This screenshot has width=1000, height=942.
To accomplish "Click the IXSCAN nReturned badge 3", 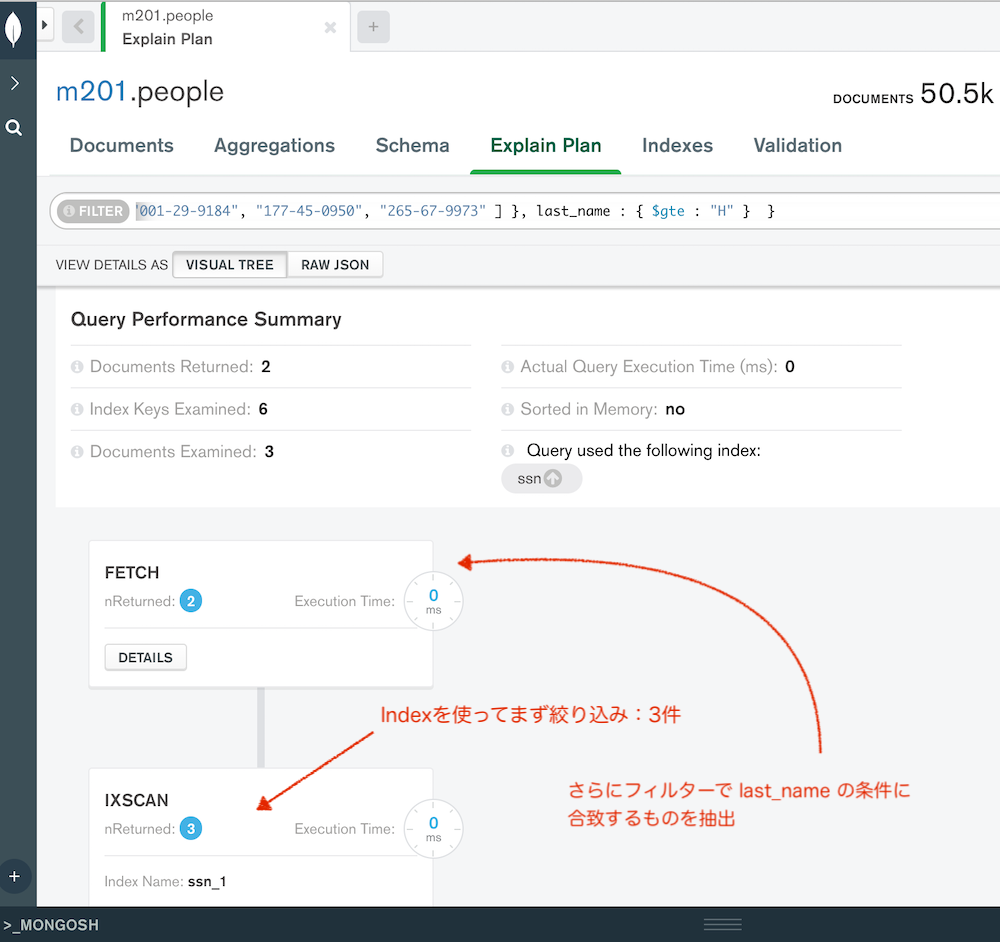I will click(191, 829).
